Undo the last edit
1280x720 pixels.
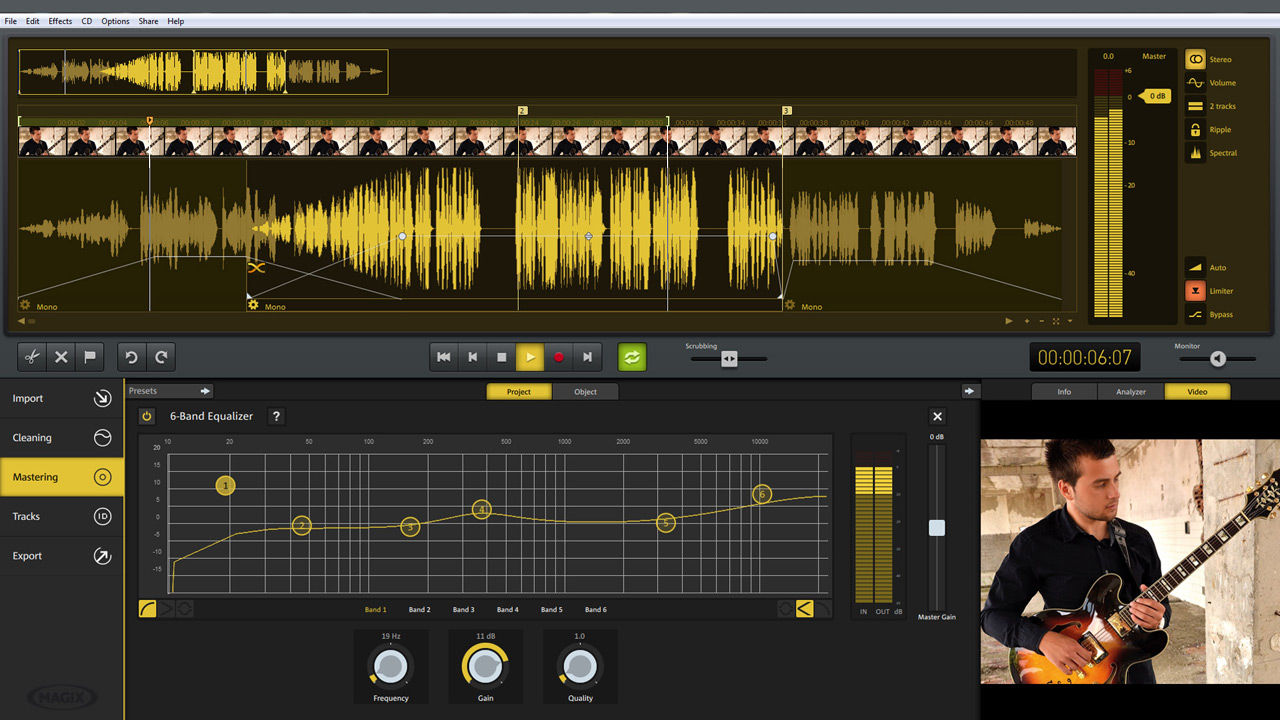pyautogui.click(x=132, y=356)
